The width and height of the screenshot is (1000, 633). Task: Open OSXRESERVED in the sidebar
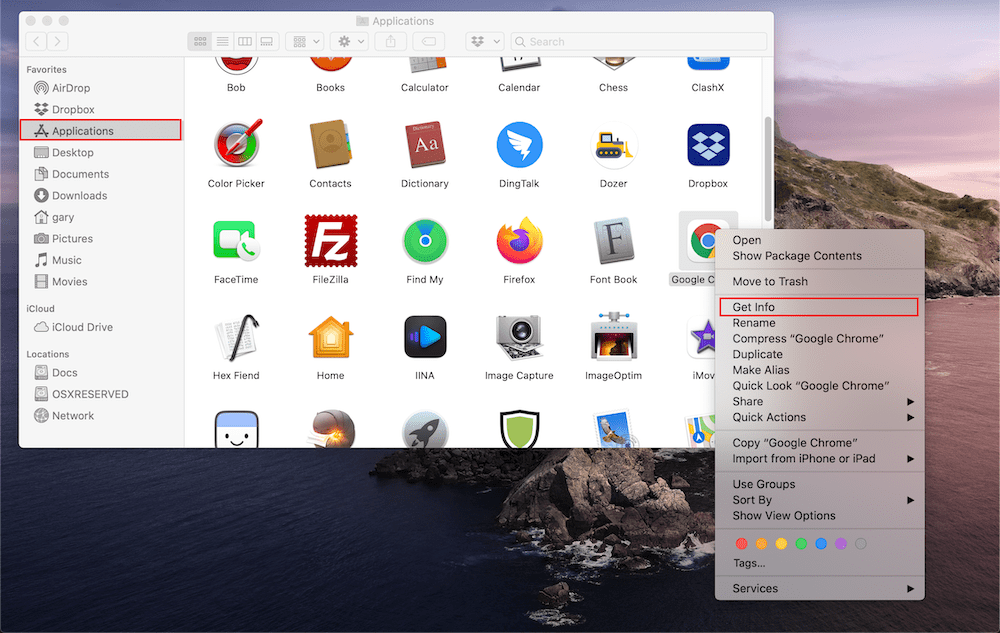pyautogui.click(x=102, y=394)
